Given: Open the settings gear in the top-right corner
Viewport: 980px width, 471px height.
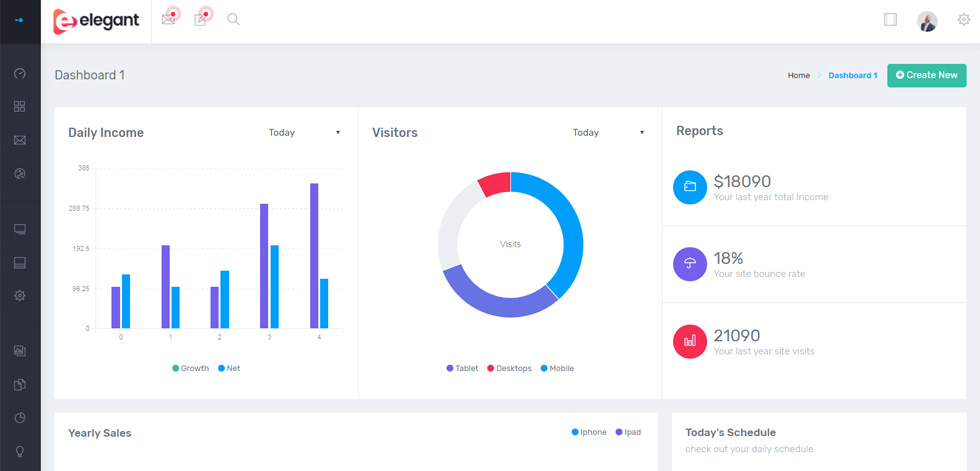Looking at the screenshot, I should click(x=964, y=20).
